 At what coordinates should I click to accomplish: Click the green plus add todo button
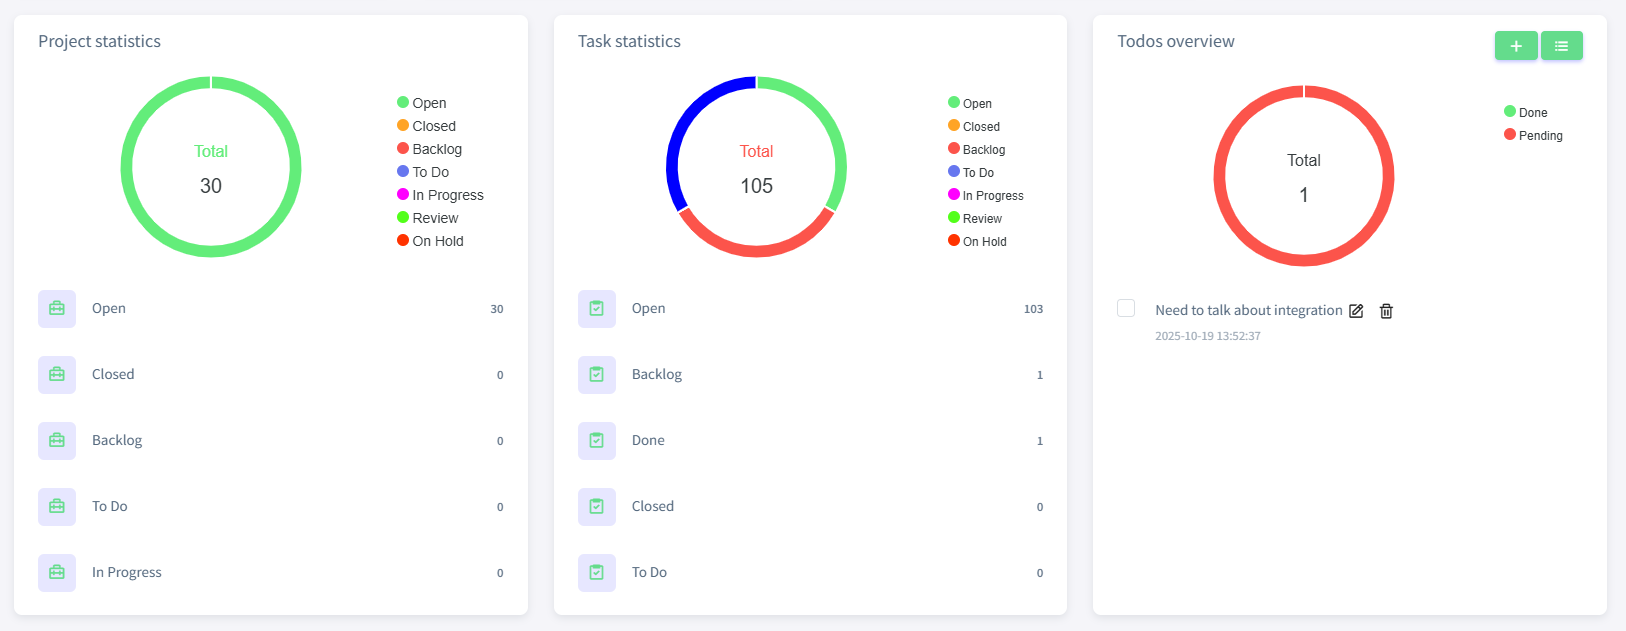pos(1515,46)
